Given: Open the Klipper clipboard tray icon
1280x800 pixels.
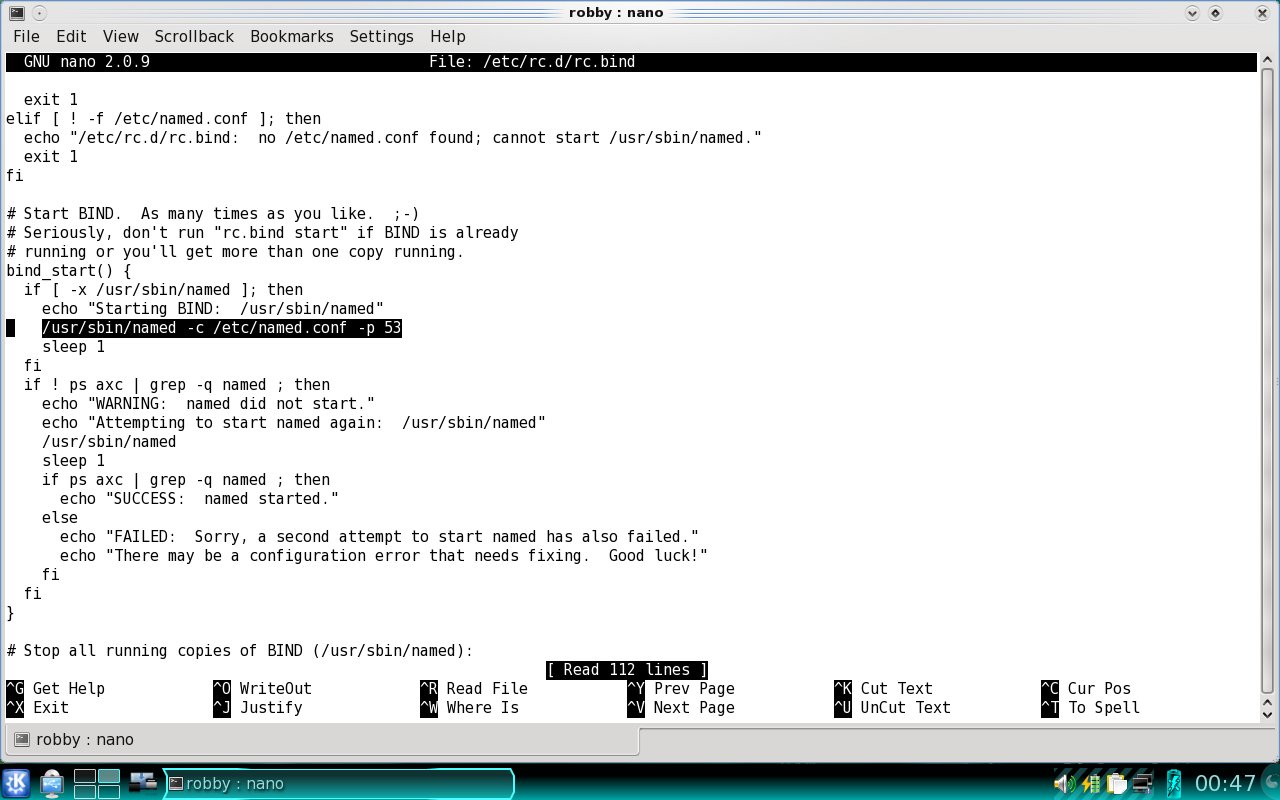Looking at the screenshot, I should (1116, 783).
